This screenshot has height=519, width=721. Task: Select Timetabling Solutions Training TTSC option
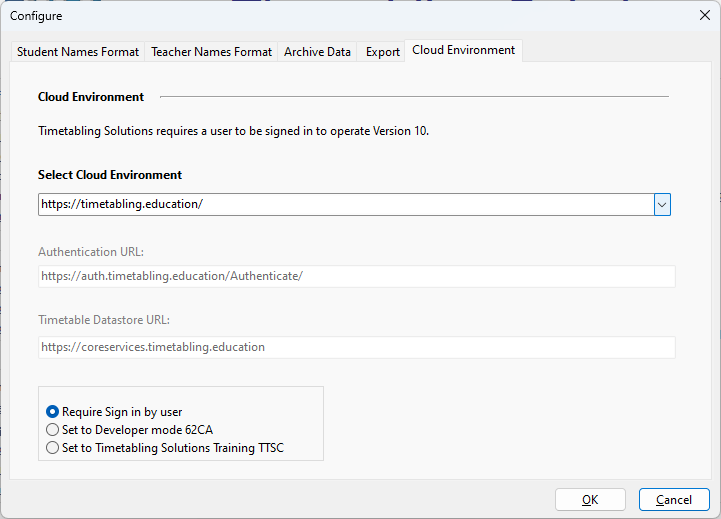pyautogui.click(x=165, y=448)
